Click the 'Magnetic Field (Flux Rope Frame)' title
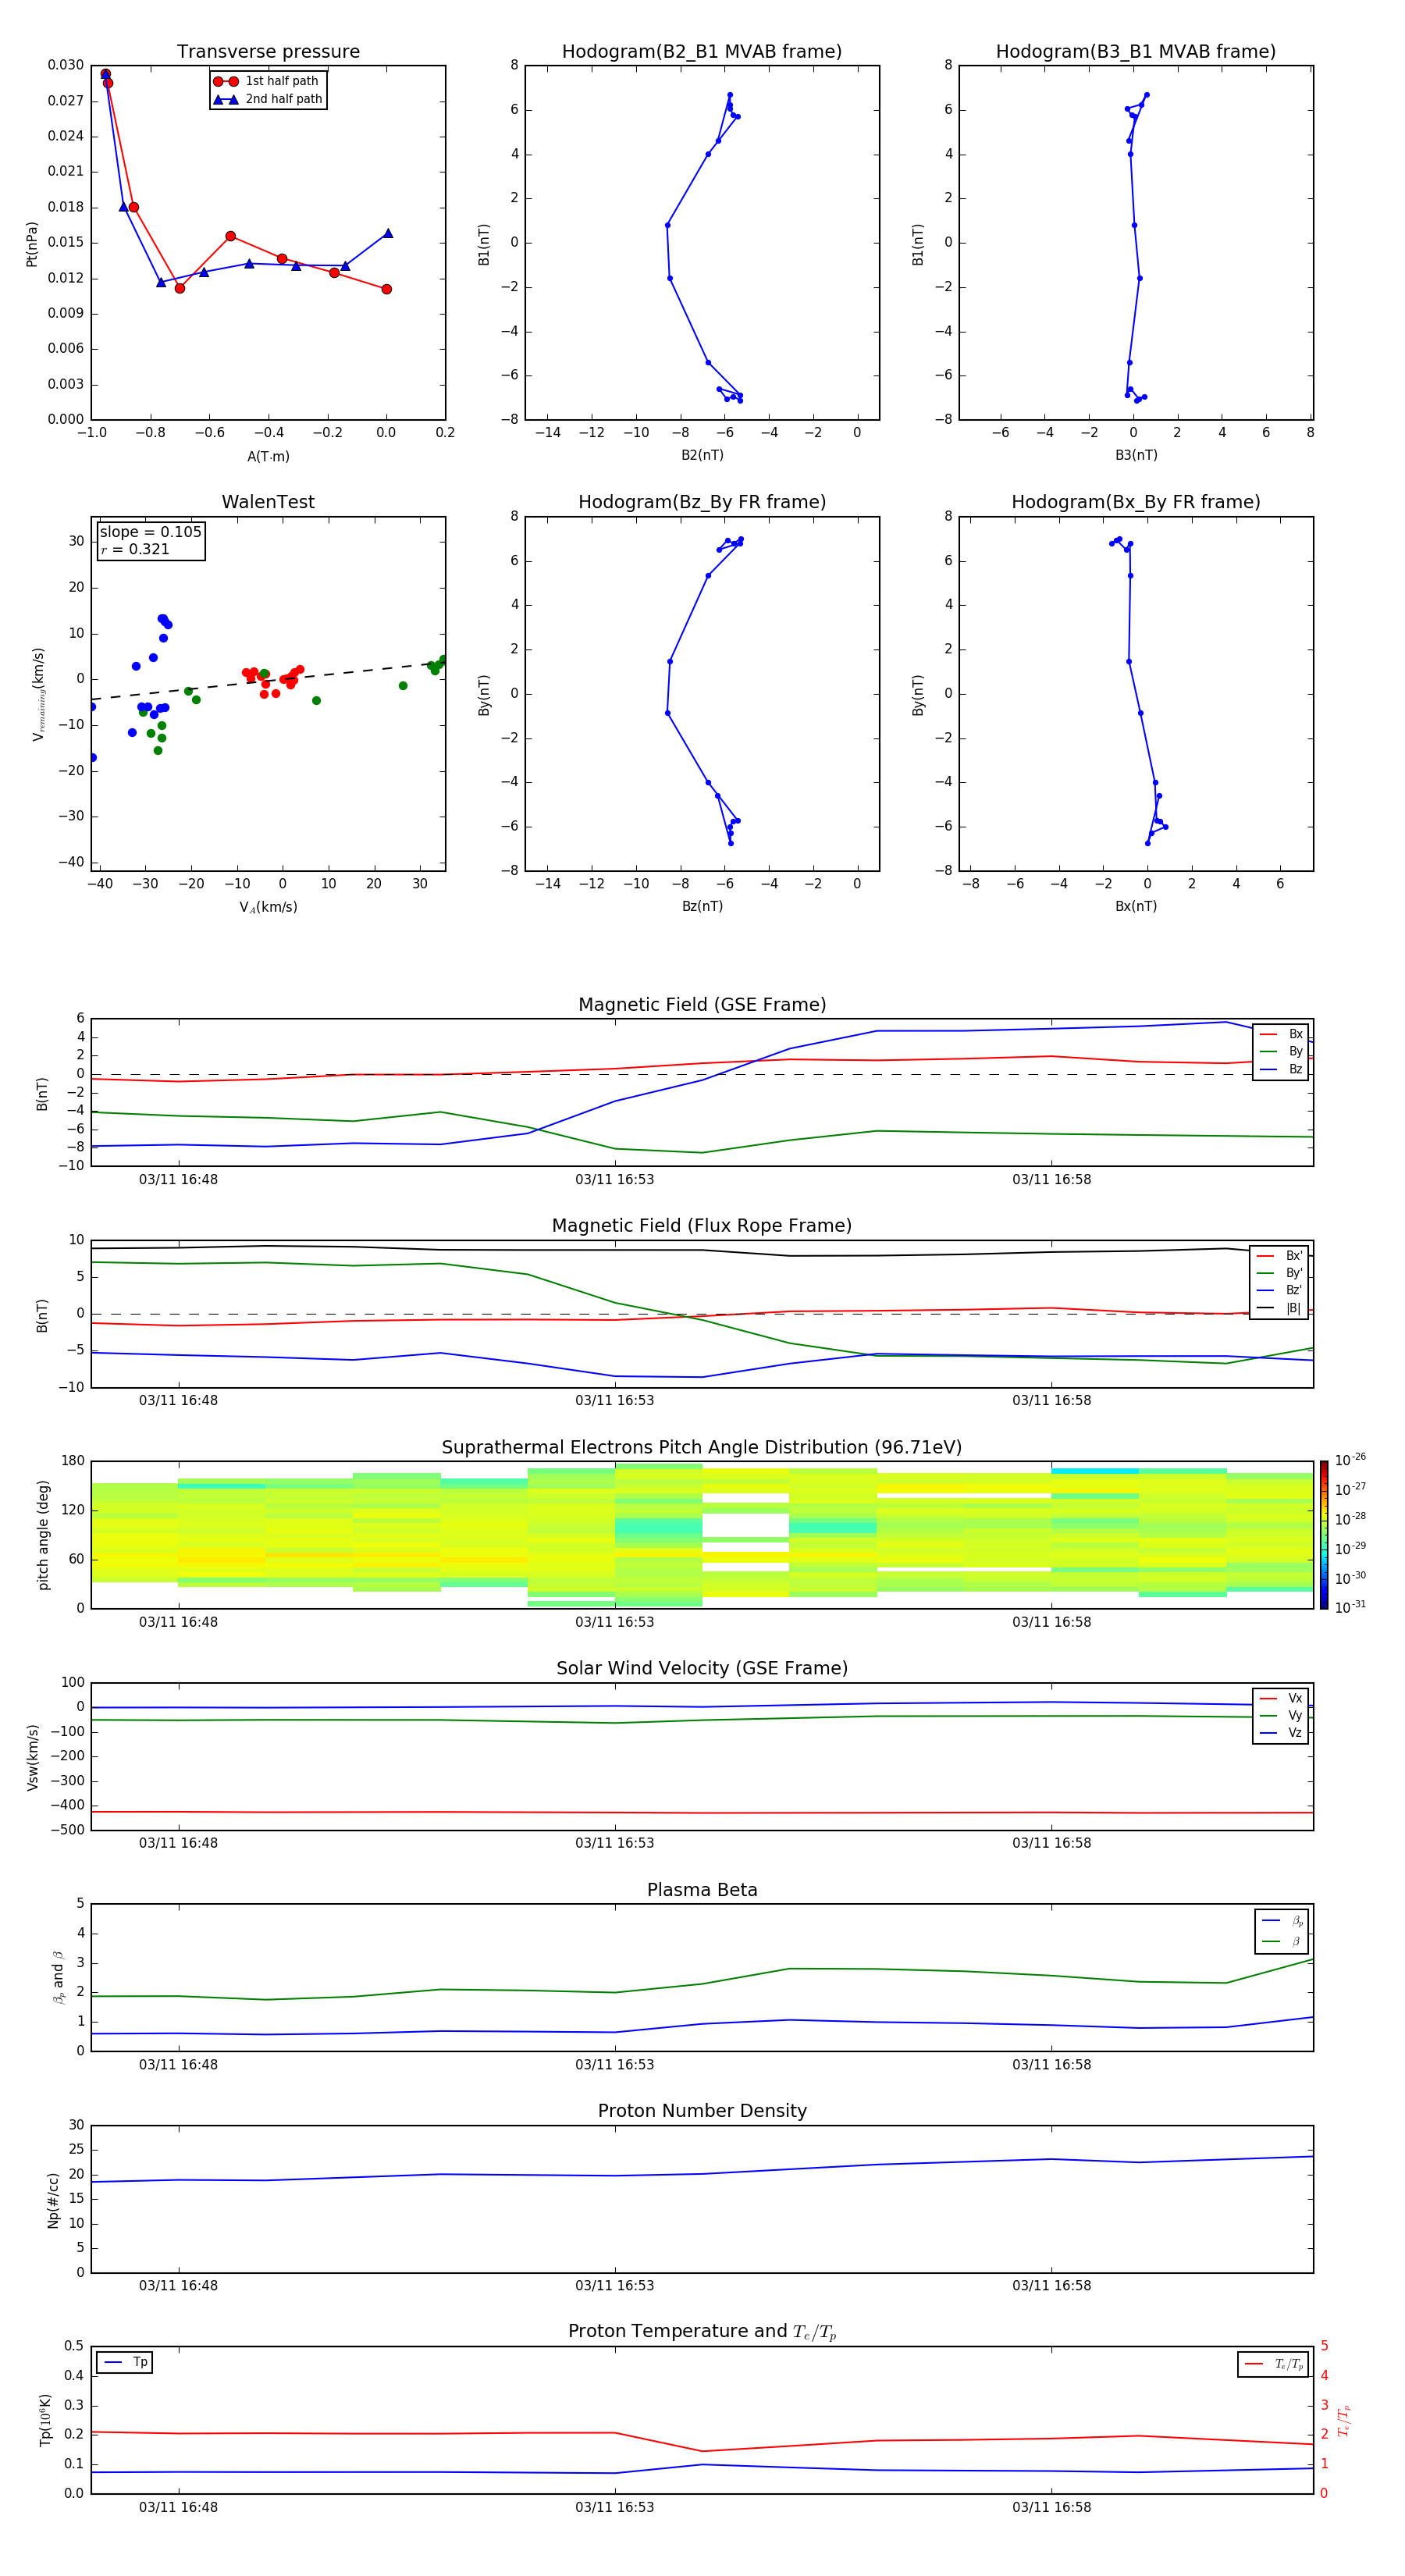Viewport: 1405px width, 2576px height. 702,1226
